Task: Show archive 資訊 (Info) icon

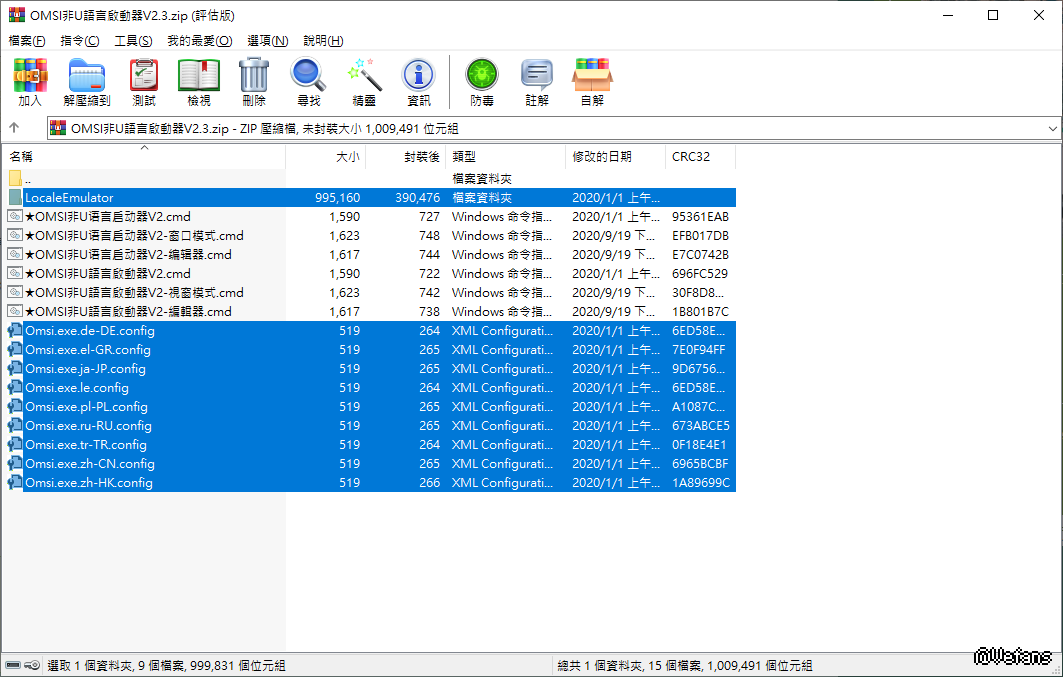Action: click(418, 82)
